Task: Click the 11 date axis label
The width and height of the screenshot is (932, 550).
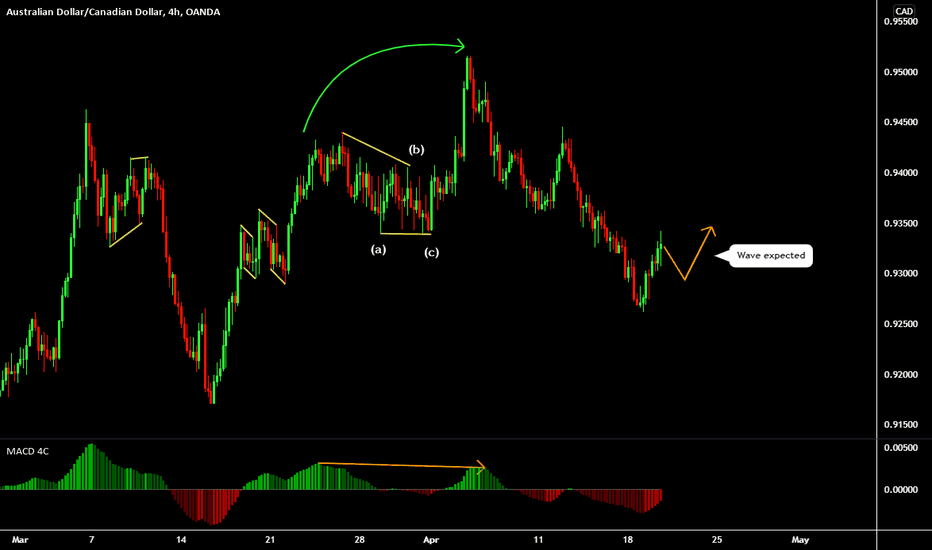Action: [x=538, y=540]
